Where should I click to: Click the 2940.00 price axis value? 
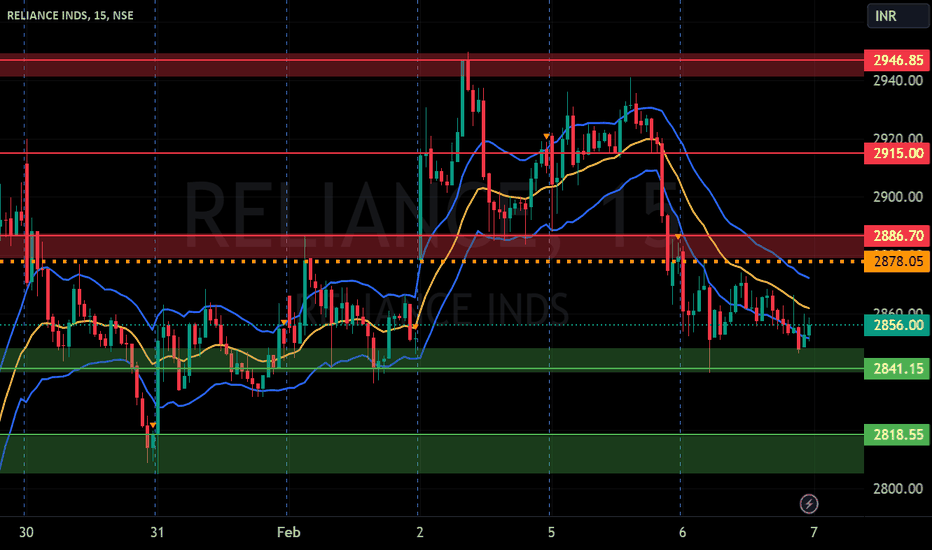(898, 81)
